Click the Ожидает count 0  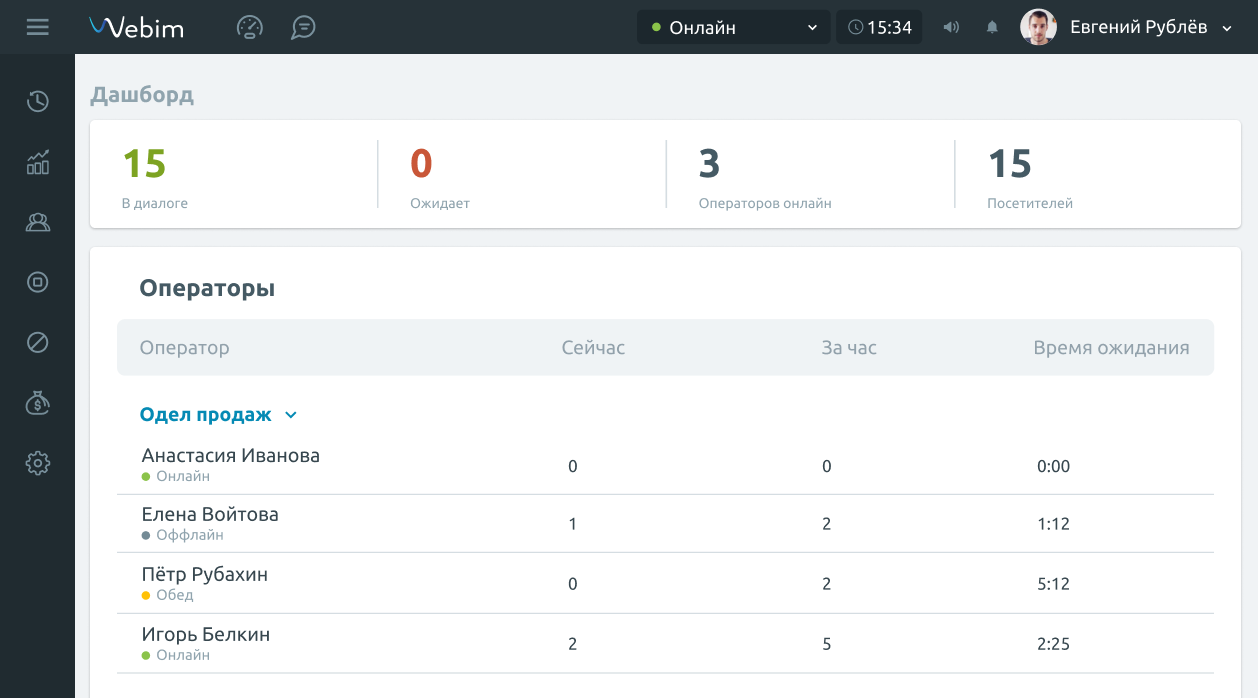[421, 163]
